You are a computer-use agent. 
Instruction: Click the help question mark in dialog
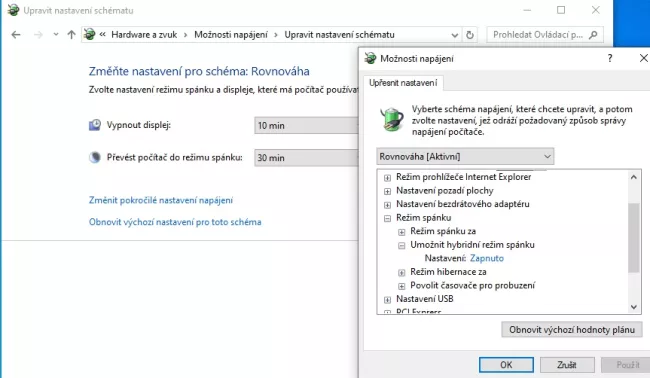coord(610,58)
